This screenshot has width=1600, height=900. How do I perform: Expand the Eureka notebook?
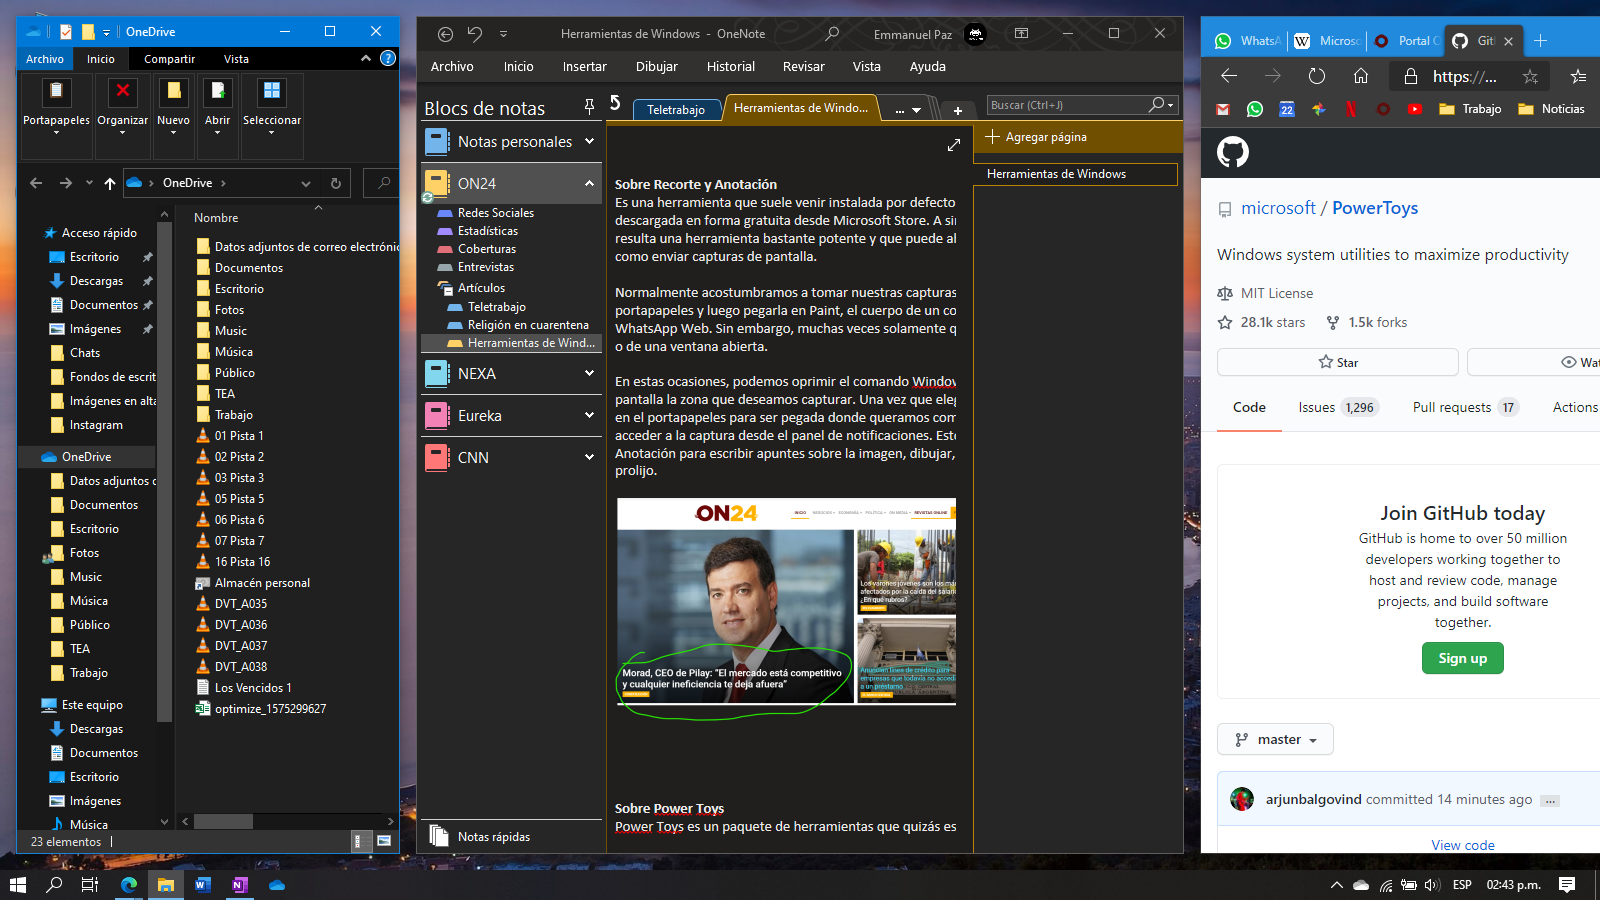click(x=589, y=415)
